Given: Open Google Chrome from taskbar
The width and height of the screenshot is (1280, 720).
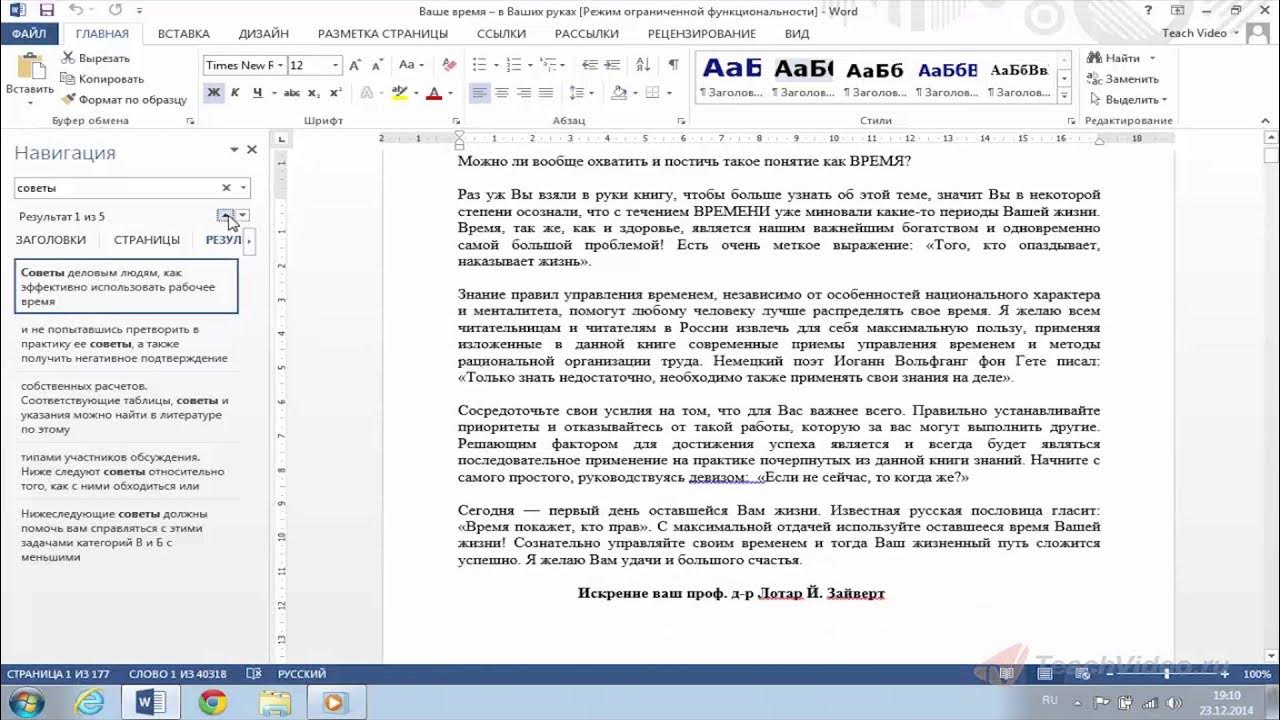Looking at the screenshot, I should 212,702.
